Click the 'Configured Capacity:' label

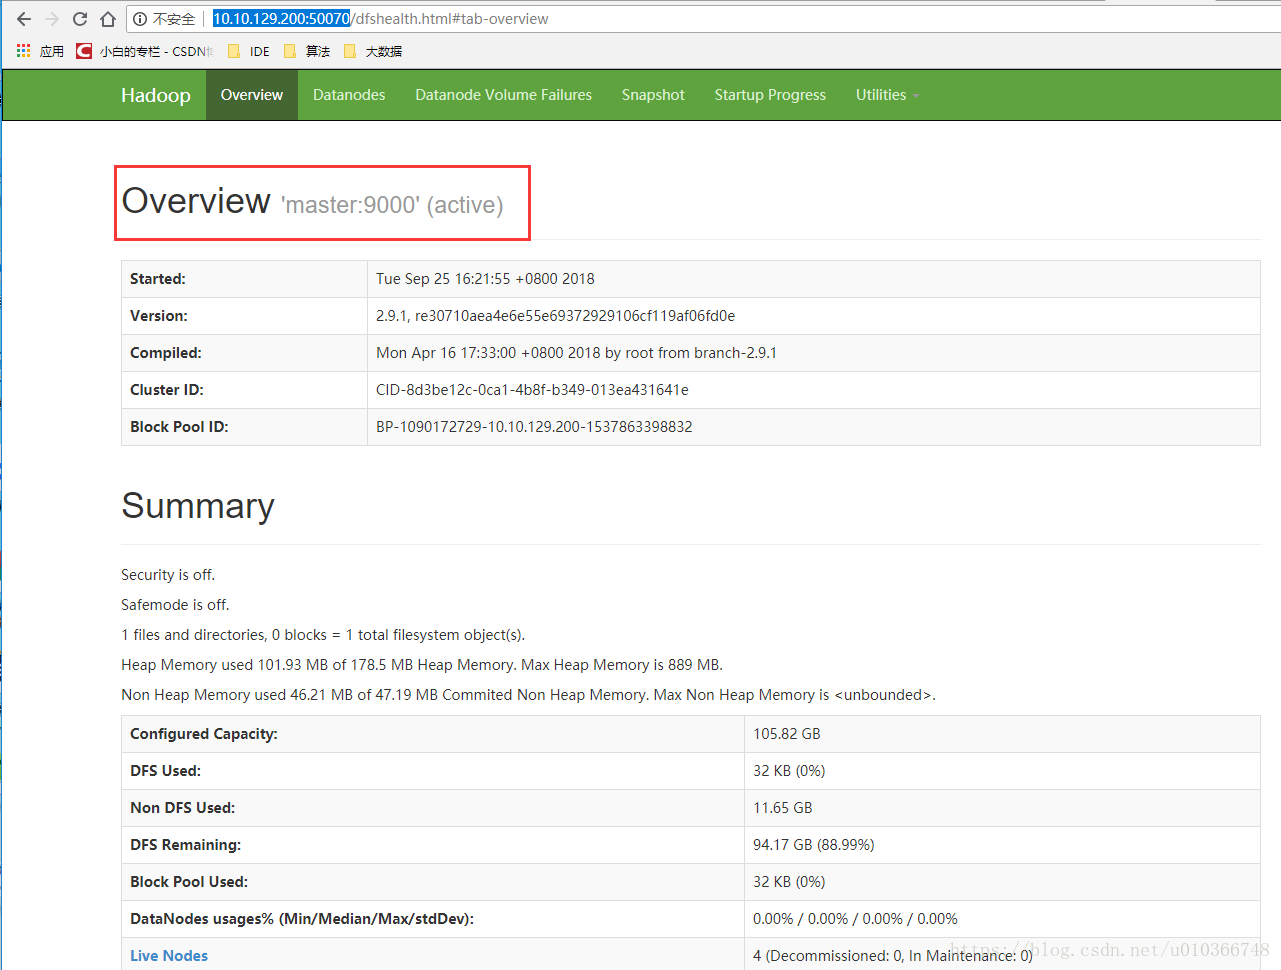pyautogui.click(x=204, y=734)
